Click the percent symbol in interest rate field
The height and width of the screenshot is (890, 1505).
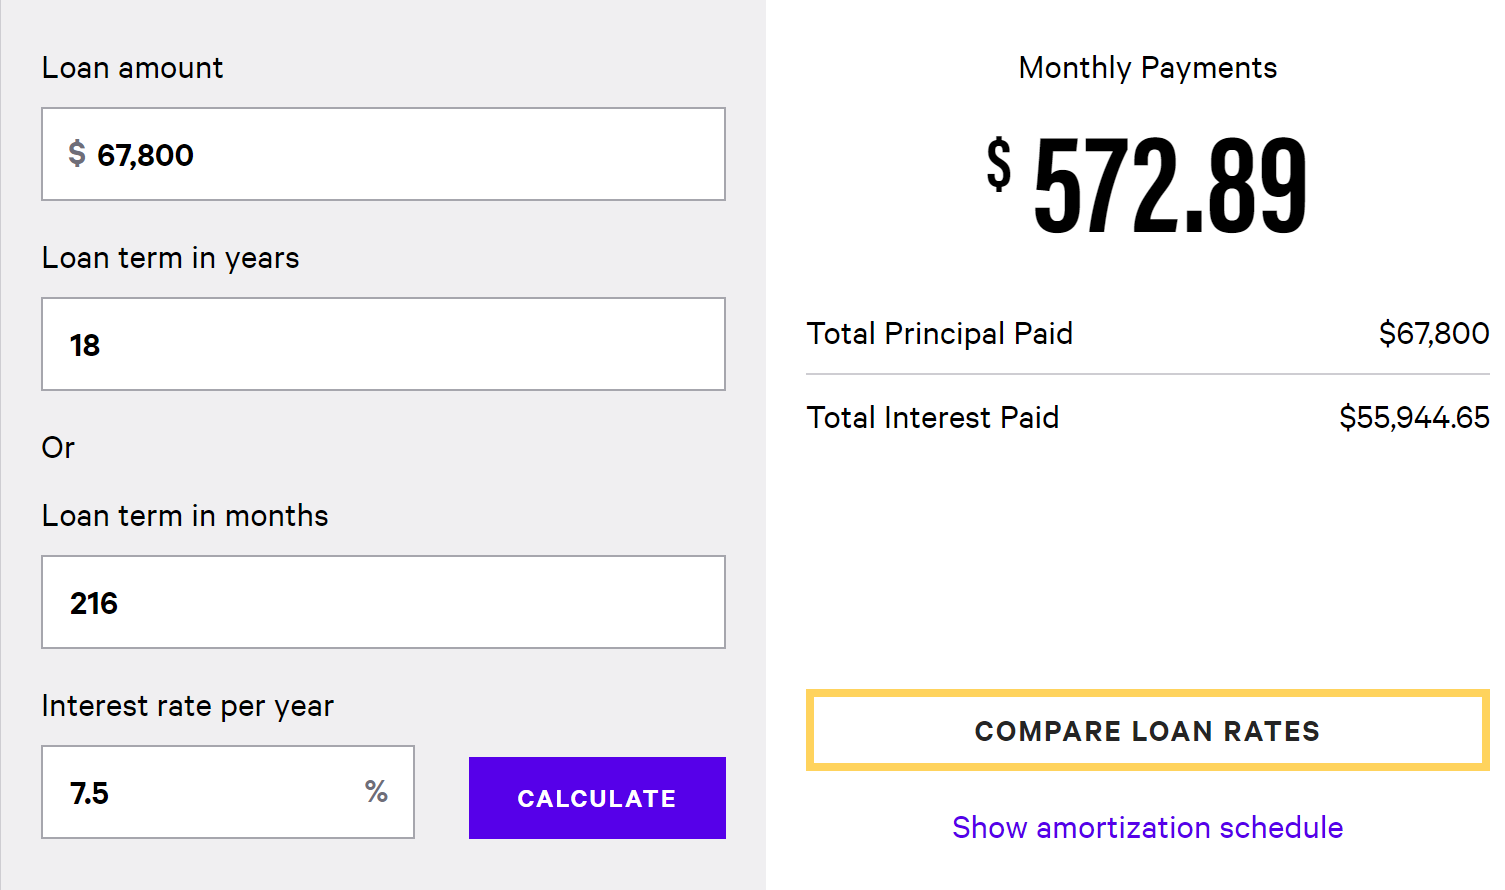(x=376, y=792)
